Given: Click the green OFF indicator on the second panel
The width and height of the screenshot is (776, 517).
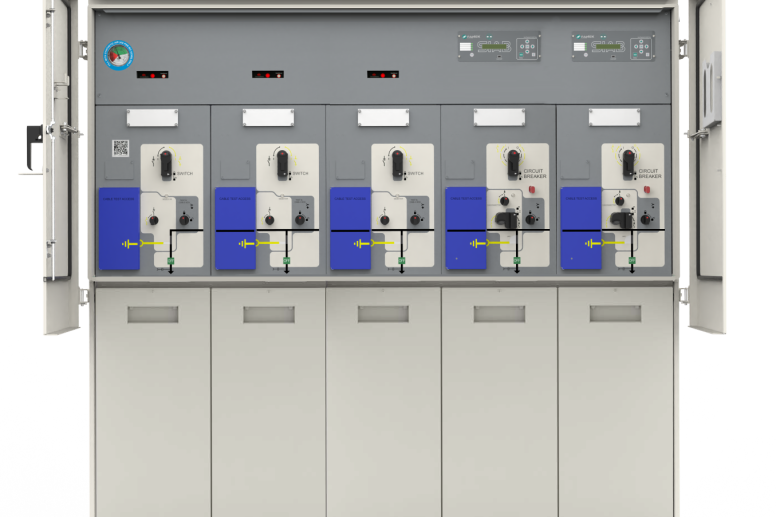Looking at the screenshot, I should click(286, 261).
